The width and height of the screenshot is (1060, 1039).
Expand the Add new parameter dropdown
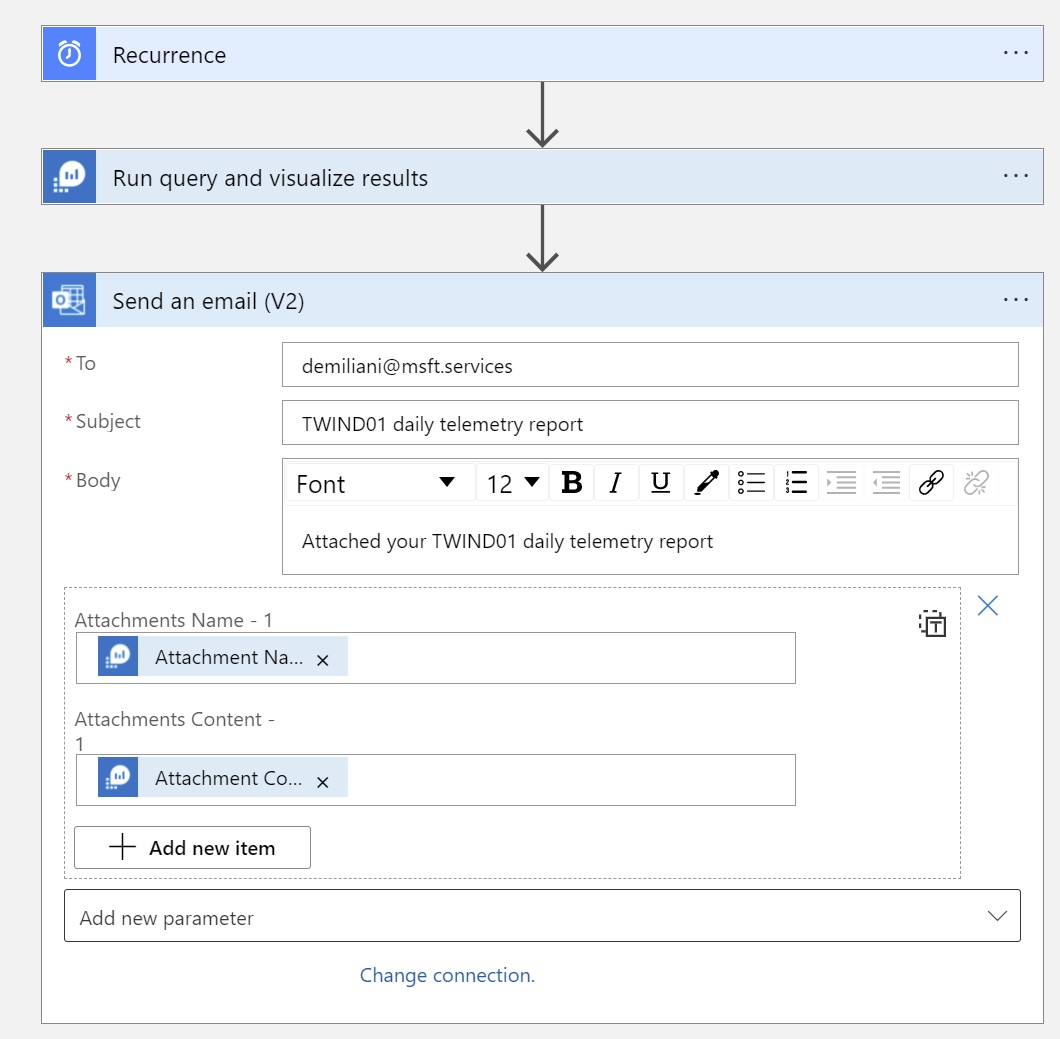pyautogui.click(x=542, y=917)
